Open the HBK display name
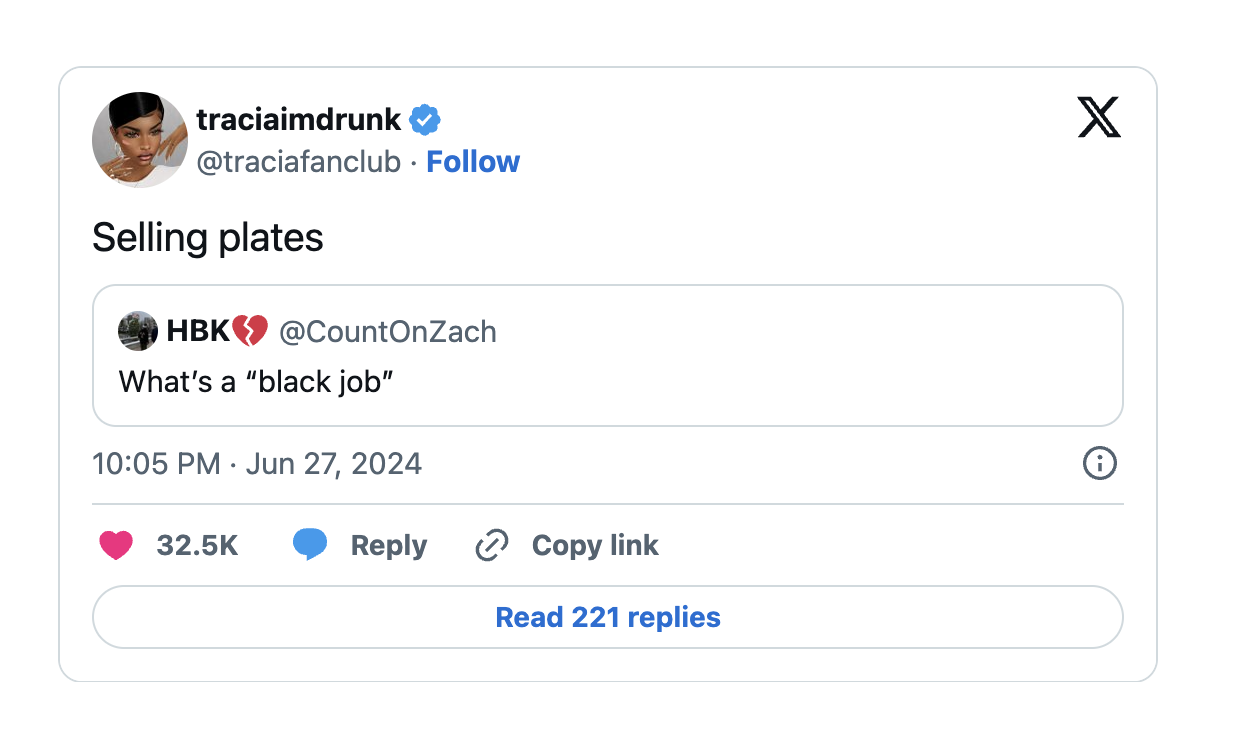Screen dimensions: 1234x754 [x=198, y=331]
